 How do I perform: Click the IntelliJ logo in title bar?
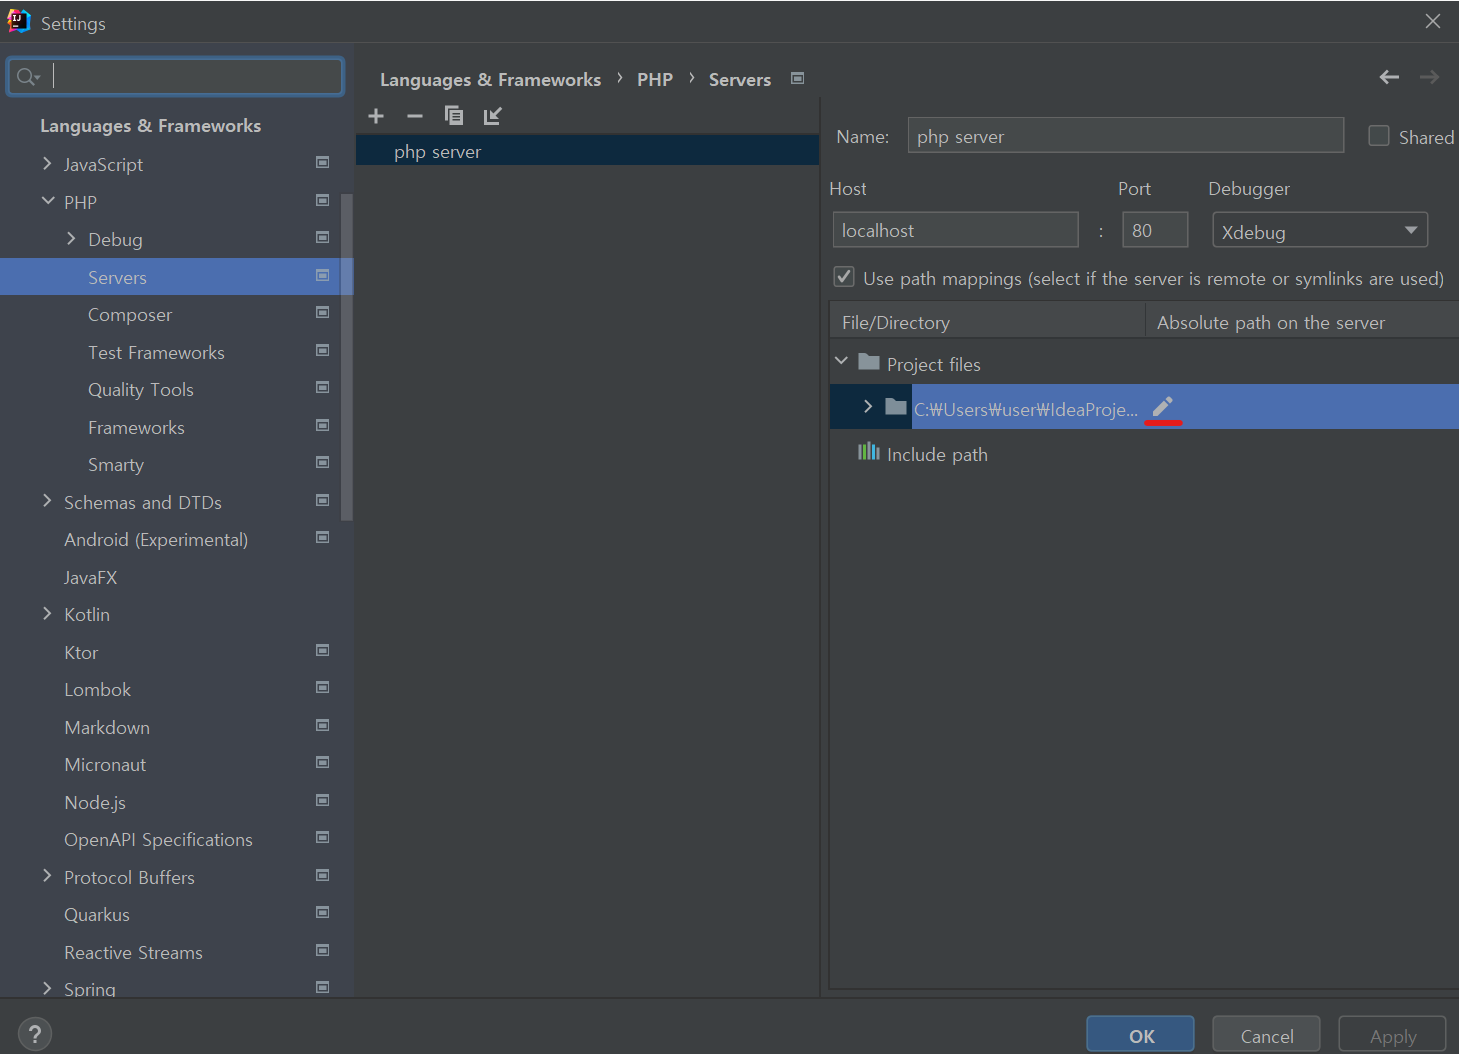point(19,21)
